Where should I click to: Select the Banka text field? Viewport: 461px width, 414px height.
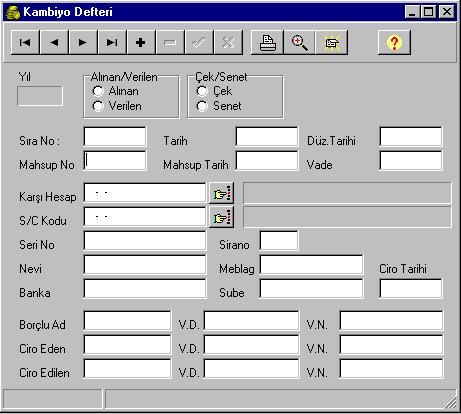[x=145, y=289]
